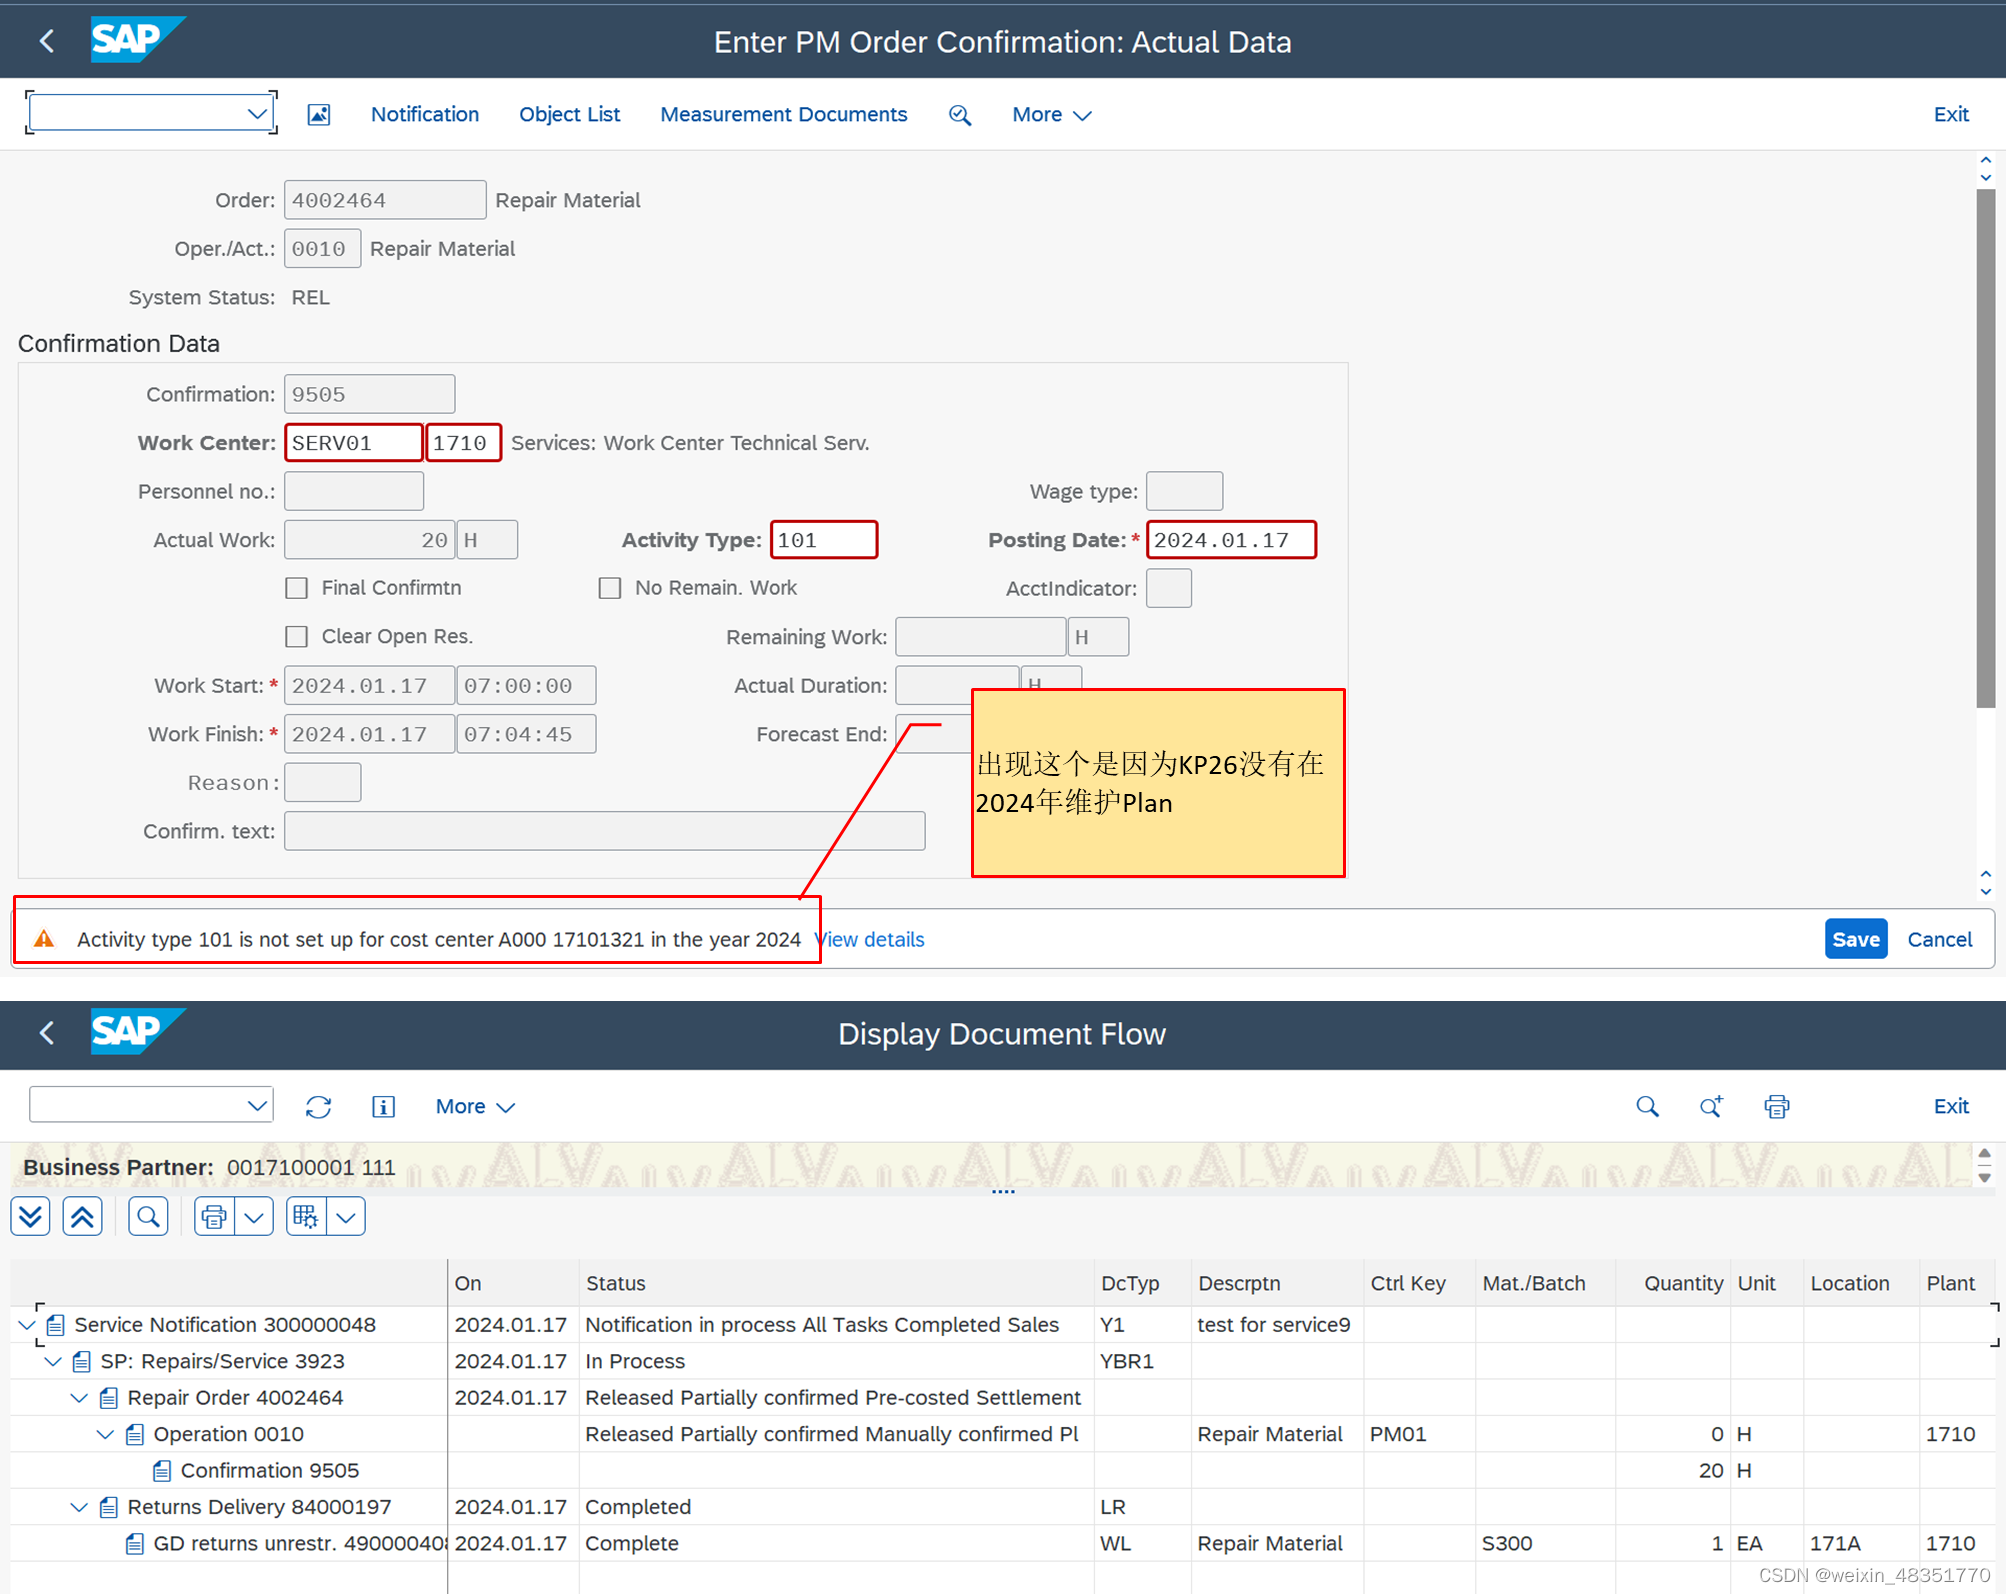Click the Expand All double-down arrow icon
The height and width of the screenshot is (1594, 2006).
pos(31,1216)
